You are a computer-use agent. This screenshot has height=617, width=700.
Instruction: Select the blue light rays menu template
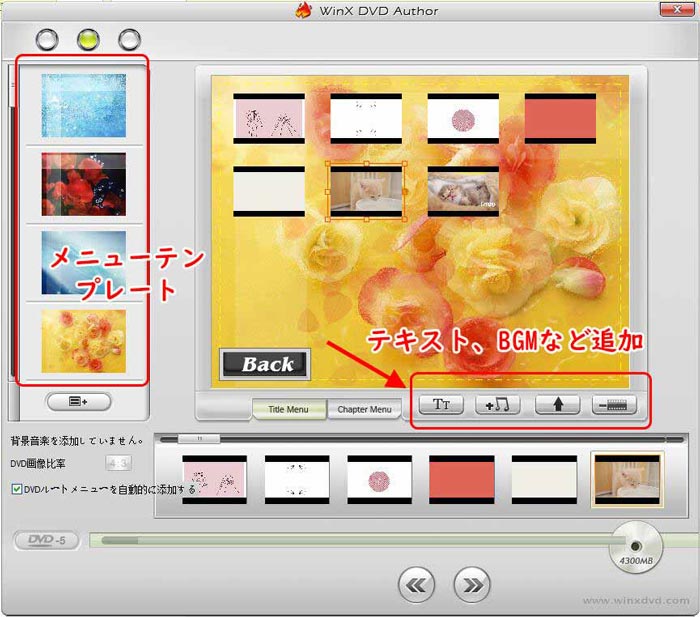84,263
